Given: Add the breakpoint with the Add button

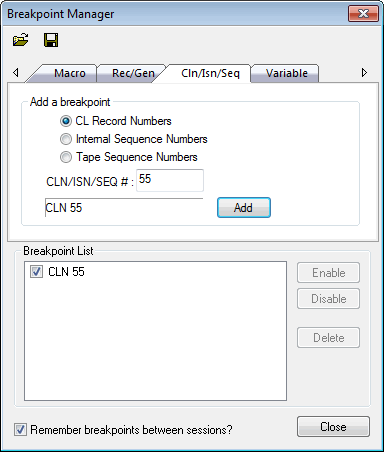Looking at the screenshot, I should tap(244, 208).
